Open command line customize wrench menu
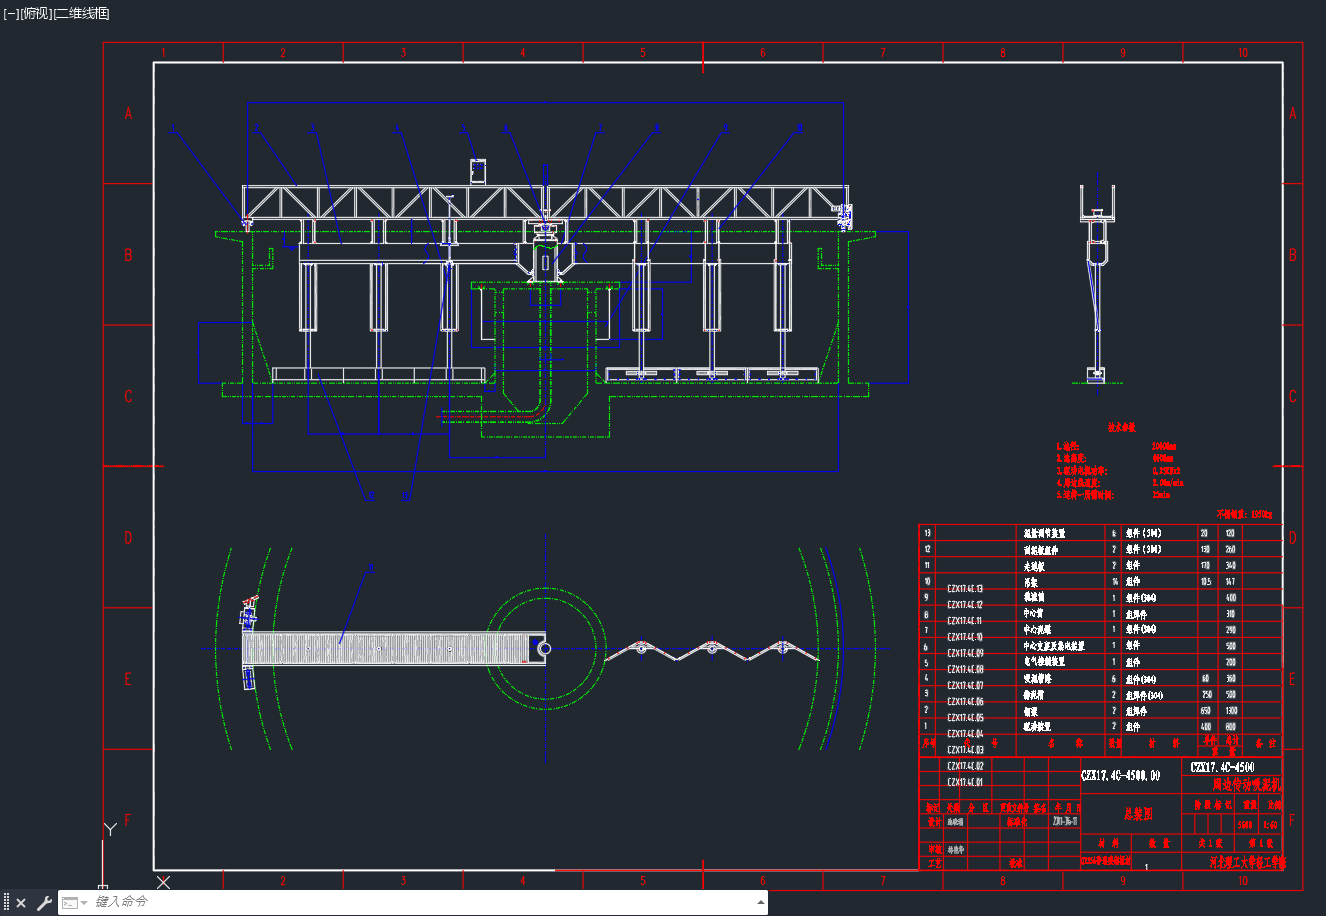 44,903
